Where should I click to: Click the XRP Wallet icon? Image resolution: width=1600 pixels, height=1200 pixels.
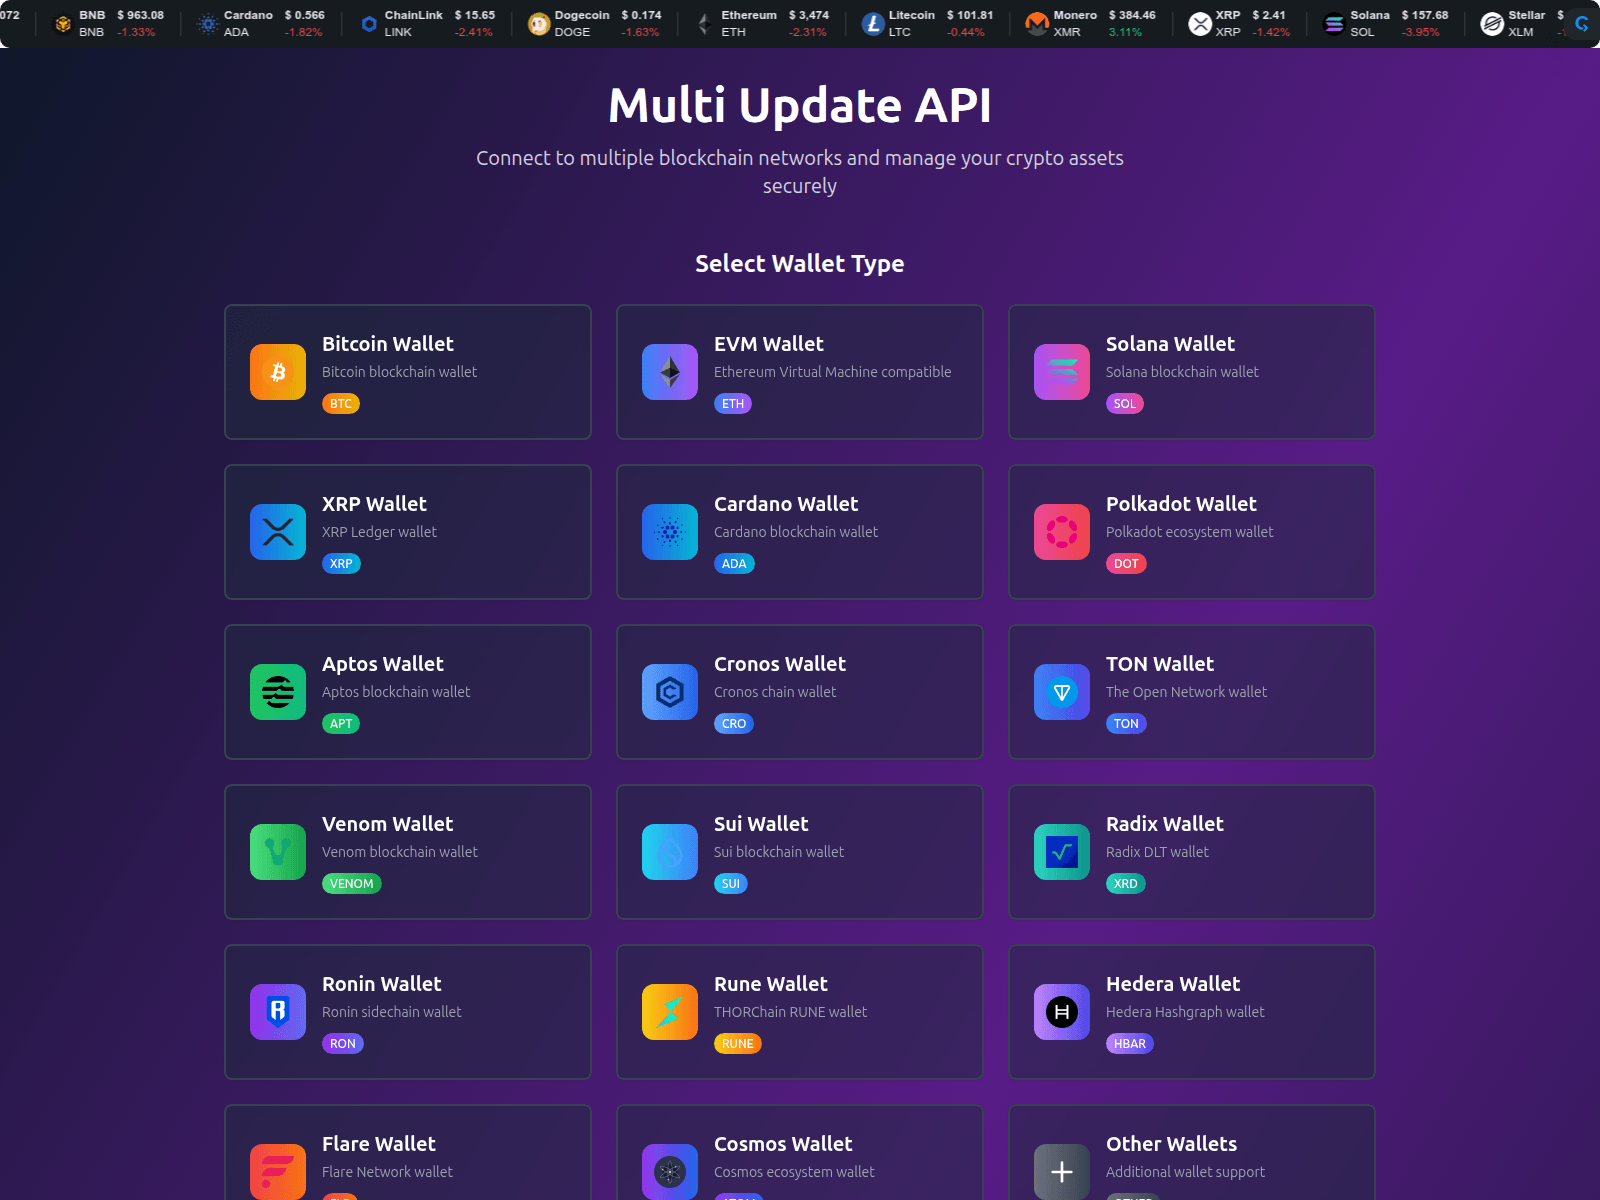(x=278, y=532)
